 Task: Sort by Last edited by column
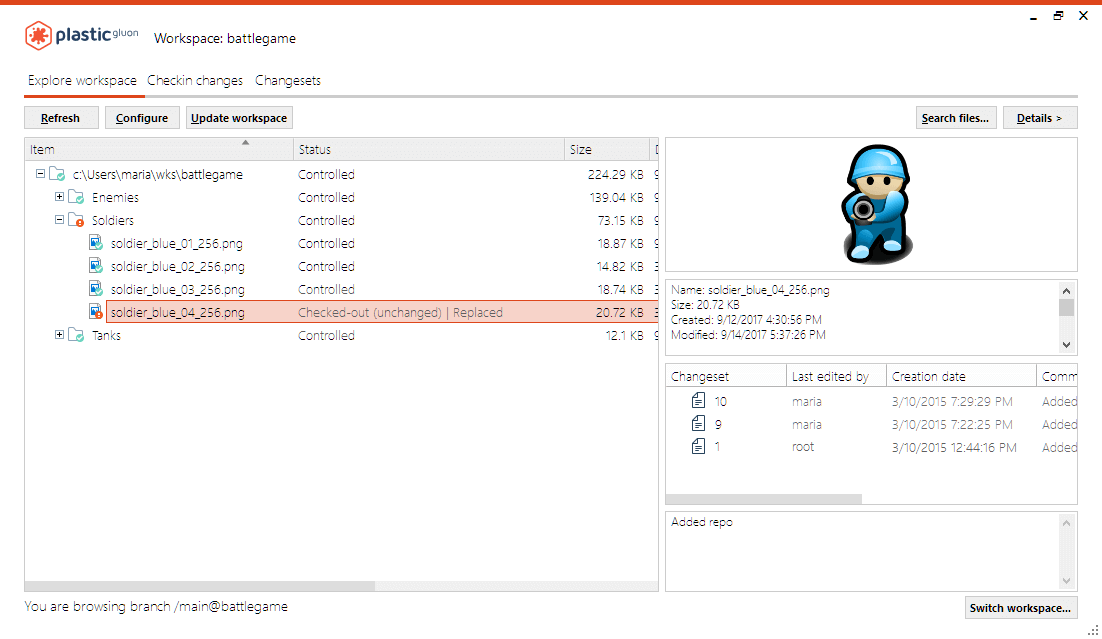tap(836, 376)
